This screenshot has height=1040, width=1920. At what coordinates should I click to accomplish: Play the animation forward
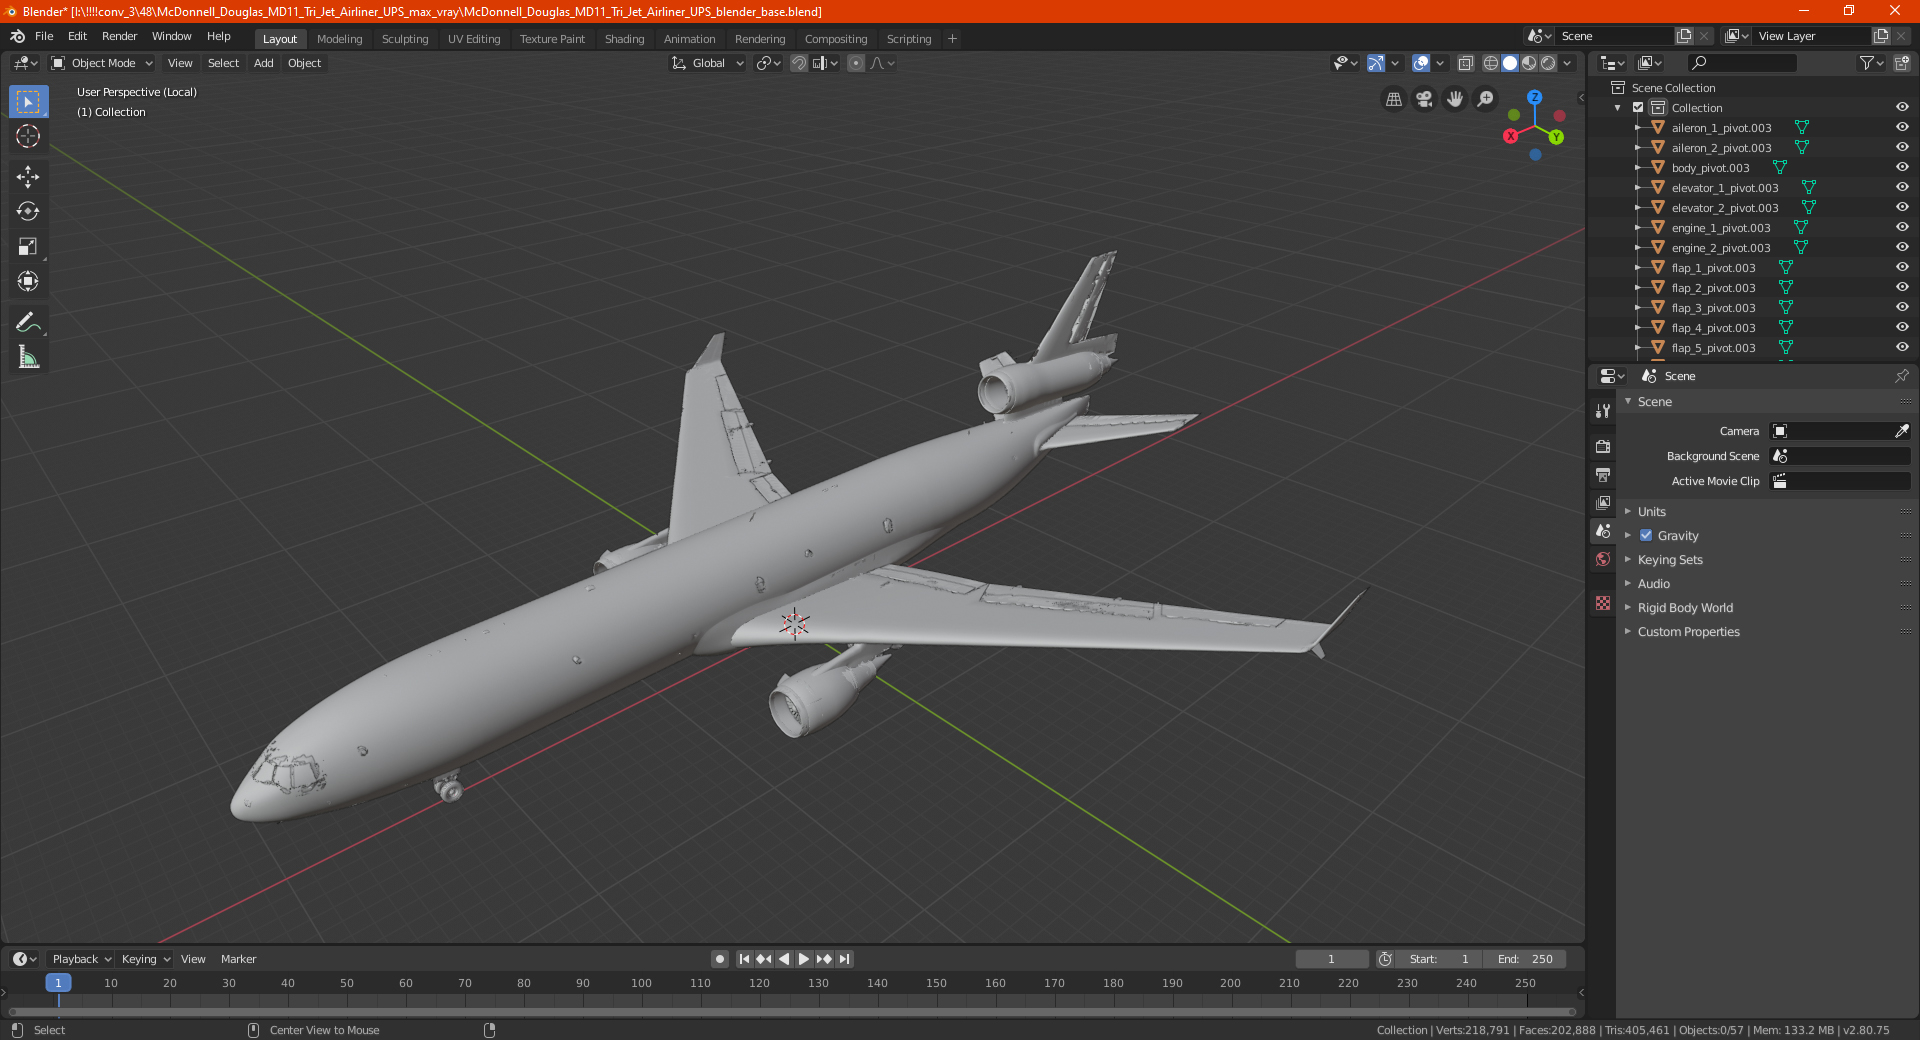pos(804,959)
